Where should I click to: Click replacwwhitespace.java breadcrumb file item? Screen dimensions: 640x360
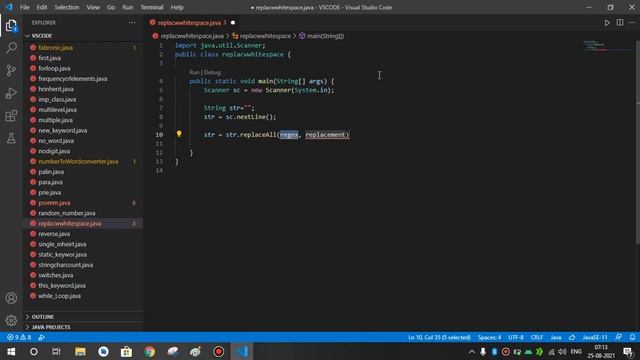click(192, 36)
